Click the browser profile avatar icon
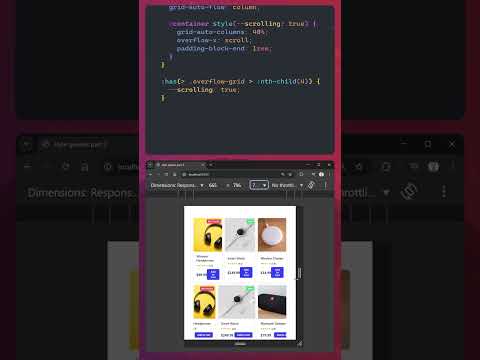 pos(321,174)
